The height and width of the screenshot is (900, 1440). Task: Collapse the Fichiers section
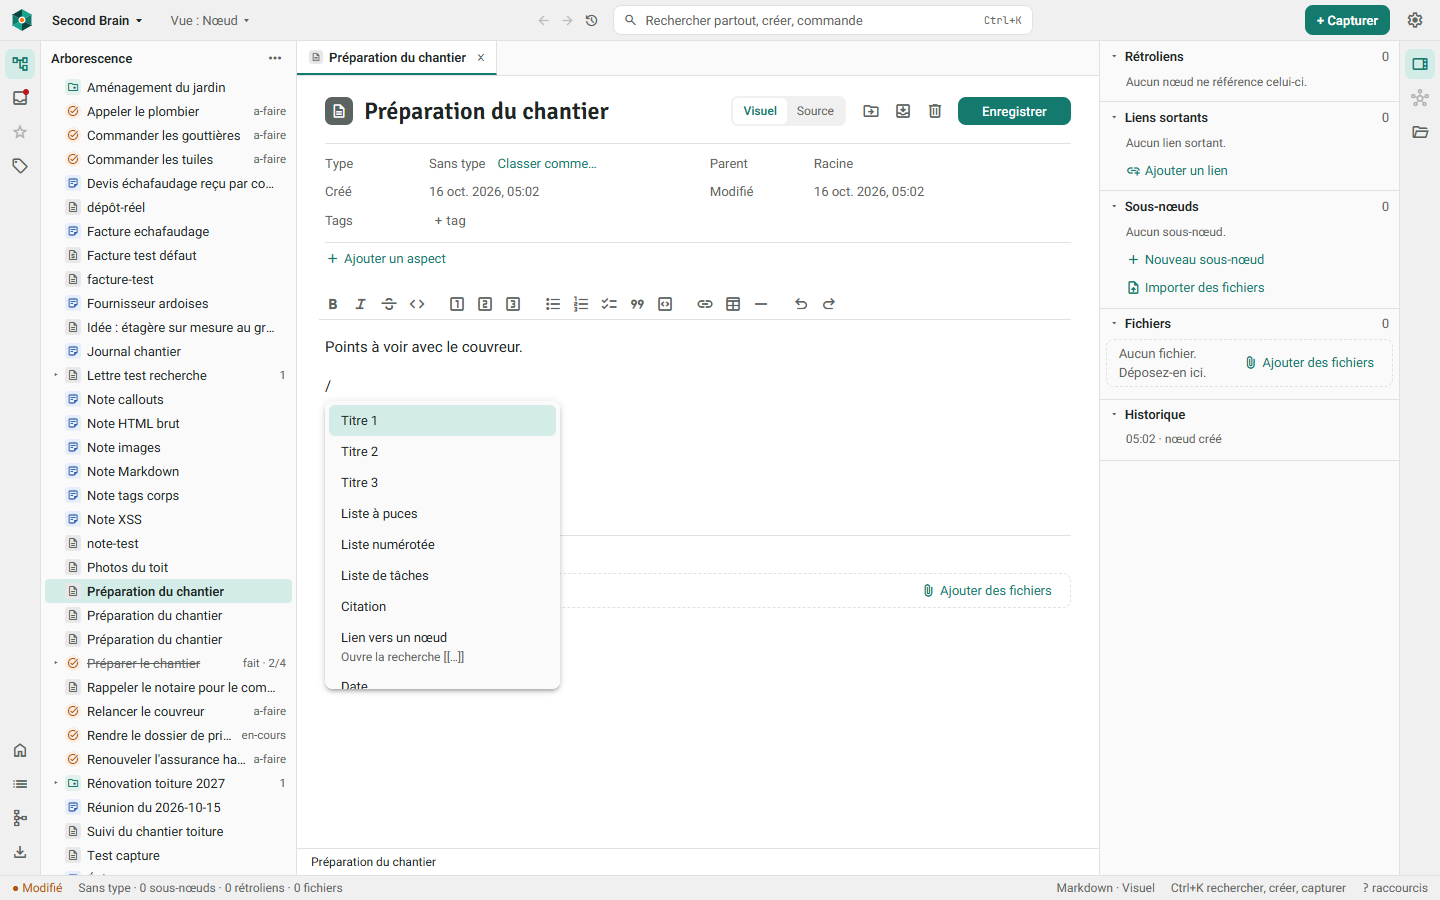tap(1114, 324)
